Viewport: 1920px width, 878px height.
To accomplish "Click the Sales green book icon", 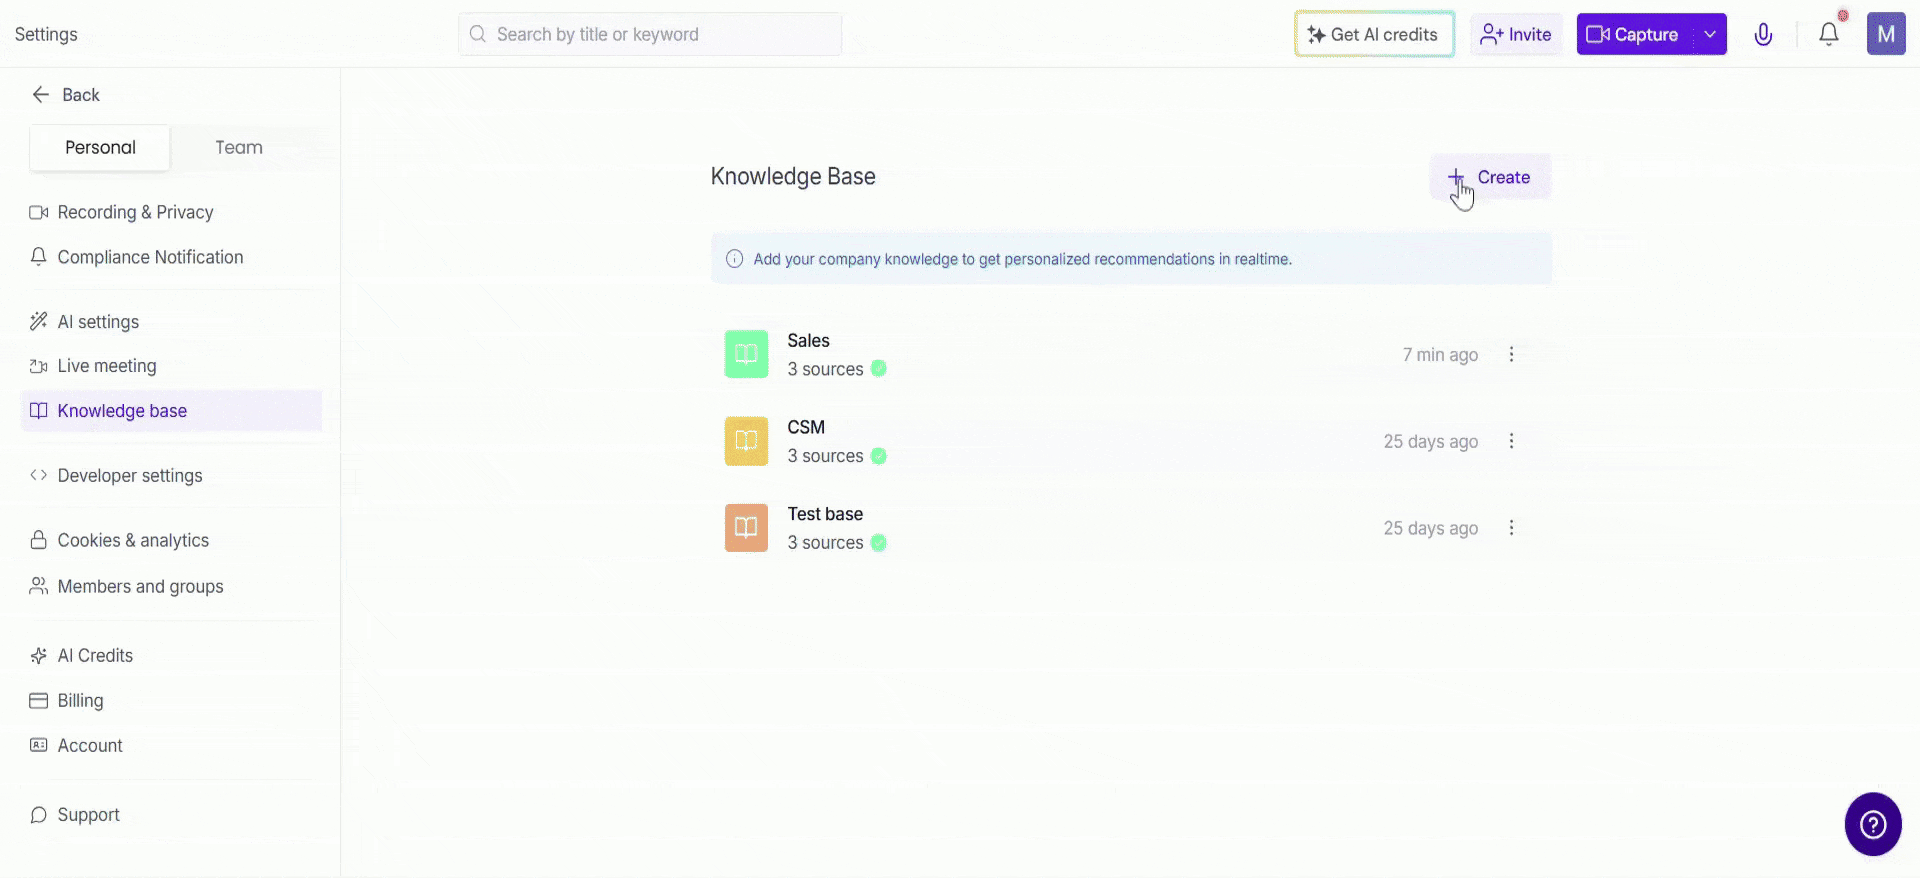I will pyautogui.click(x=746, y=354).
